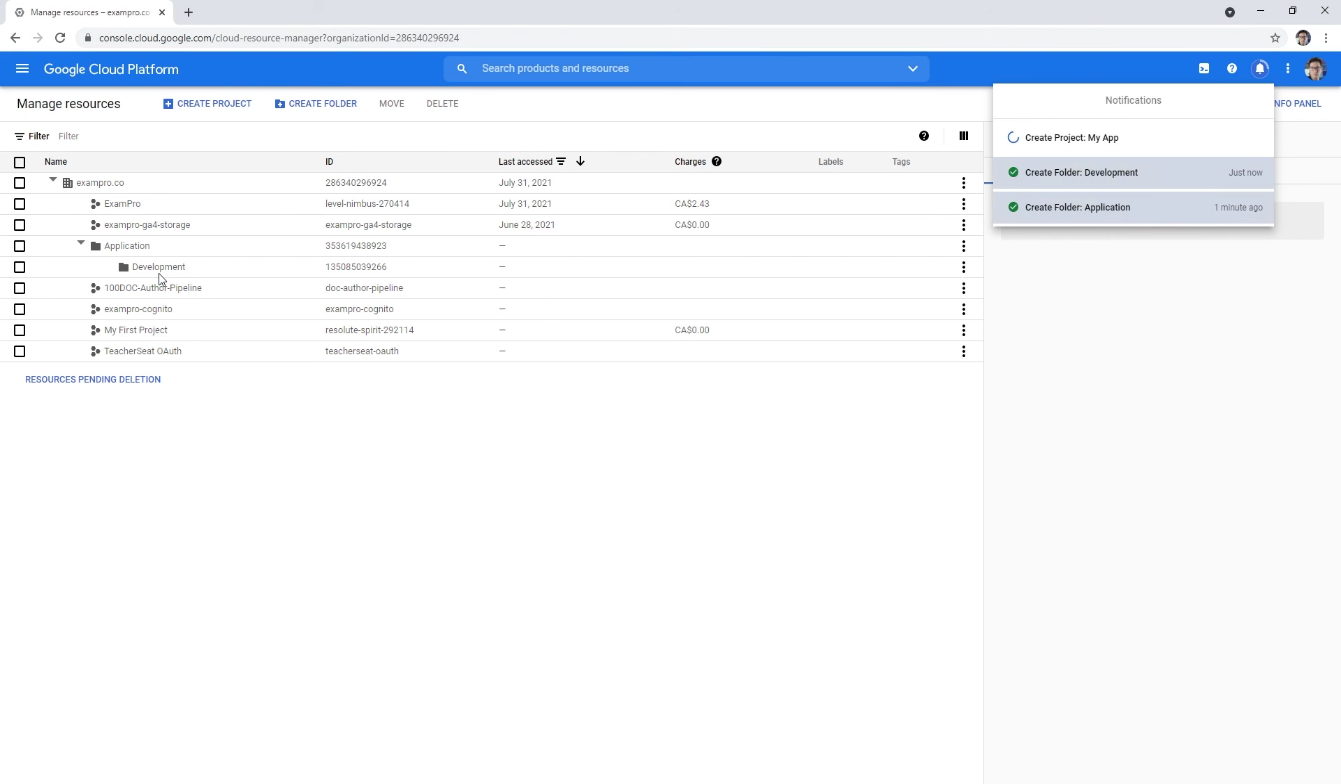Click the ID column header
Viewport: 1341px width, 784px height.
tap(329, 162)
